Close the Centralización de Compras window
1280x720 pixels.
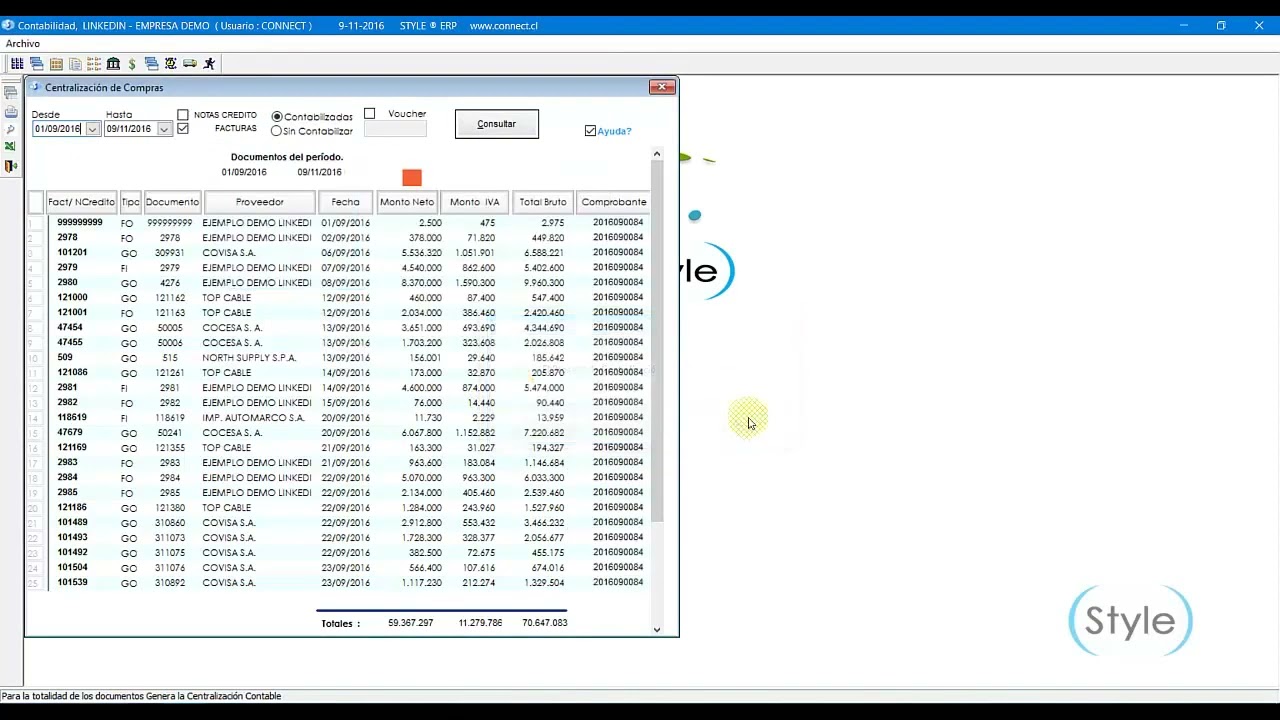point(662,87)
